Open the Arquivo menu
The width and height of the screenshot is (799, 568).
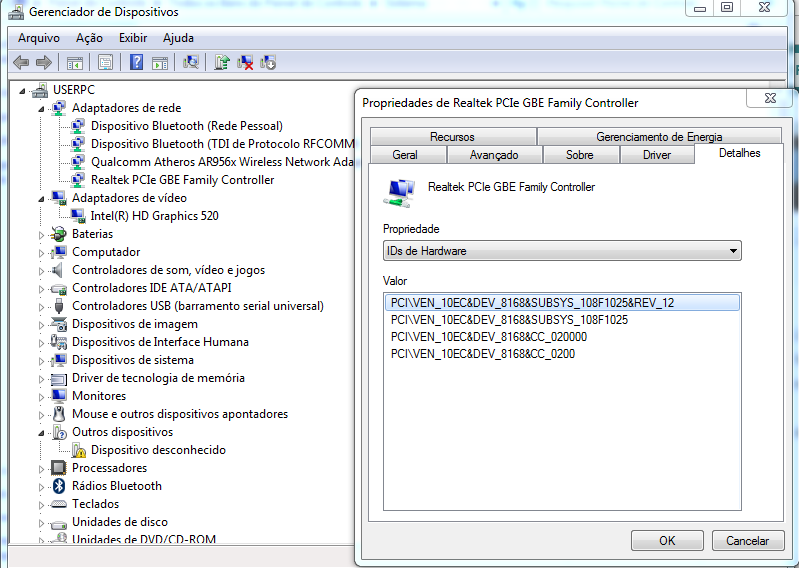pyautogui.click(x=39, y=38)
